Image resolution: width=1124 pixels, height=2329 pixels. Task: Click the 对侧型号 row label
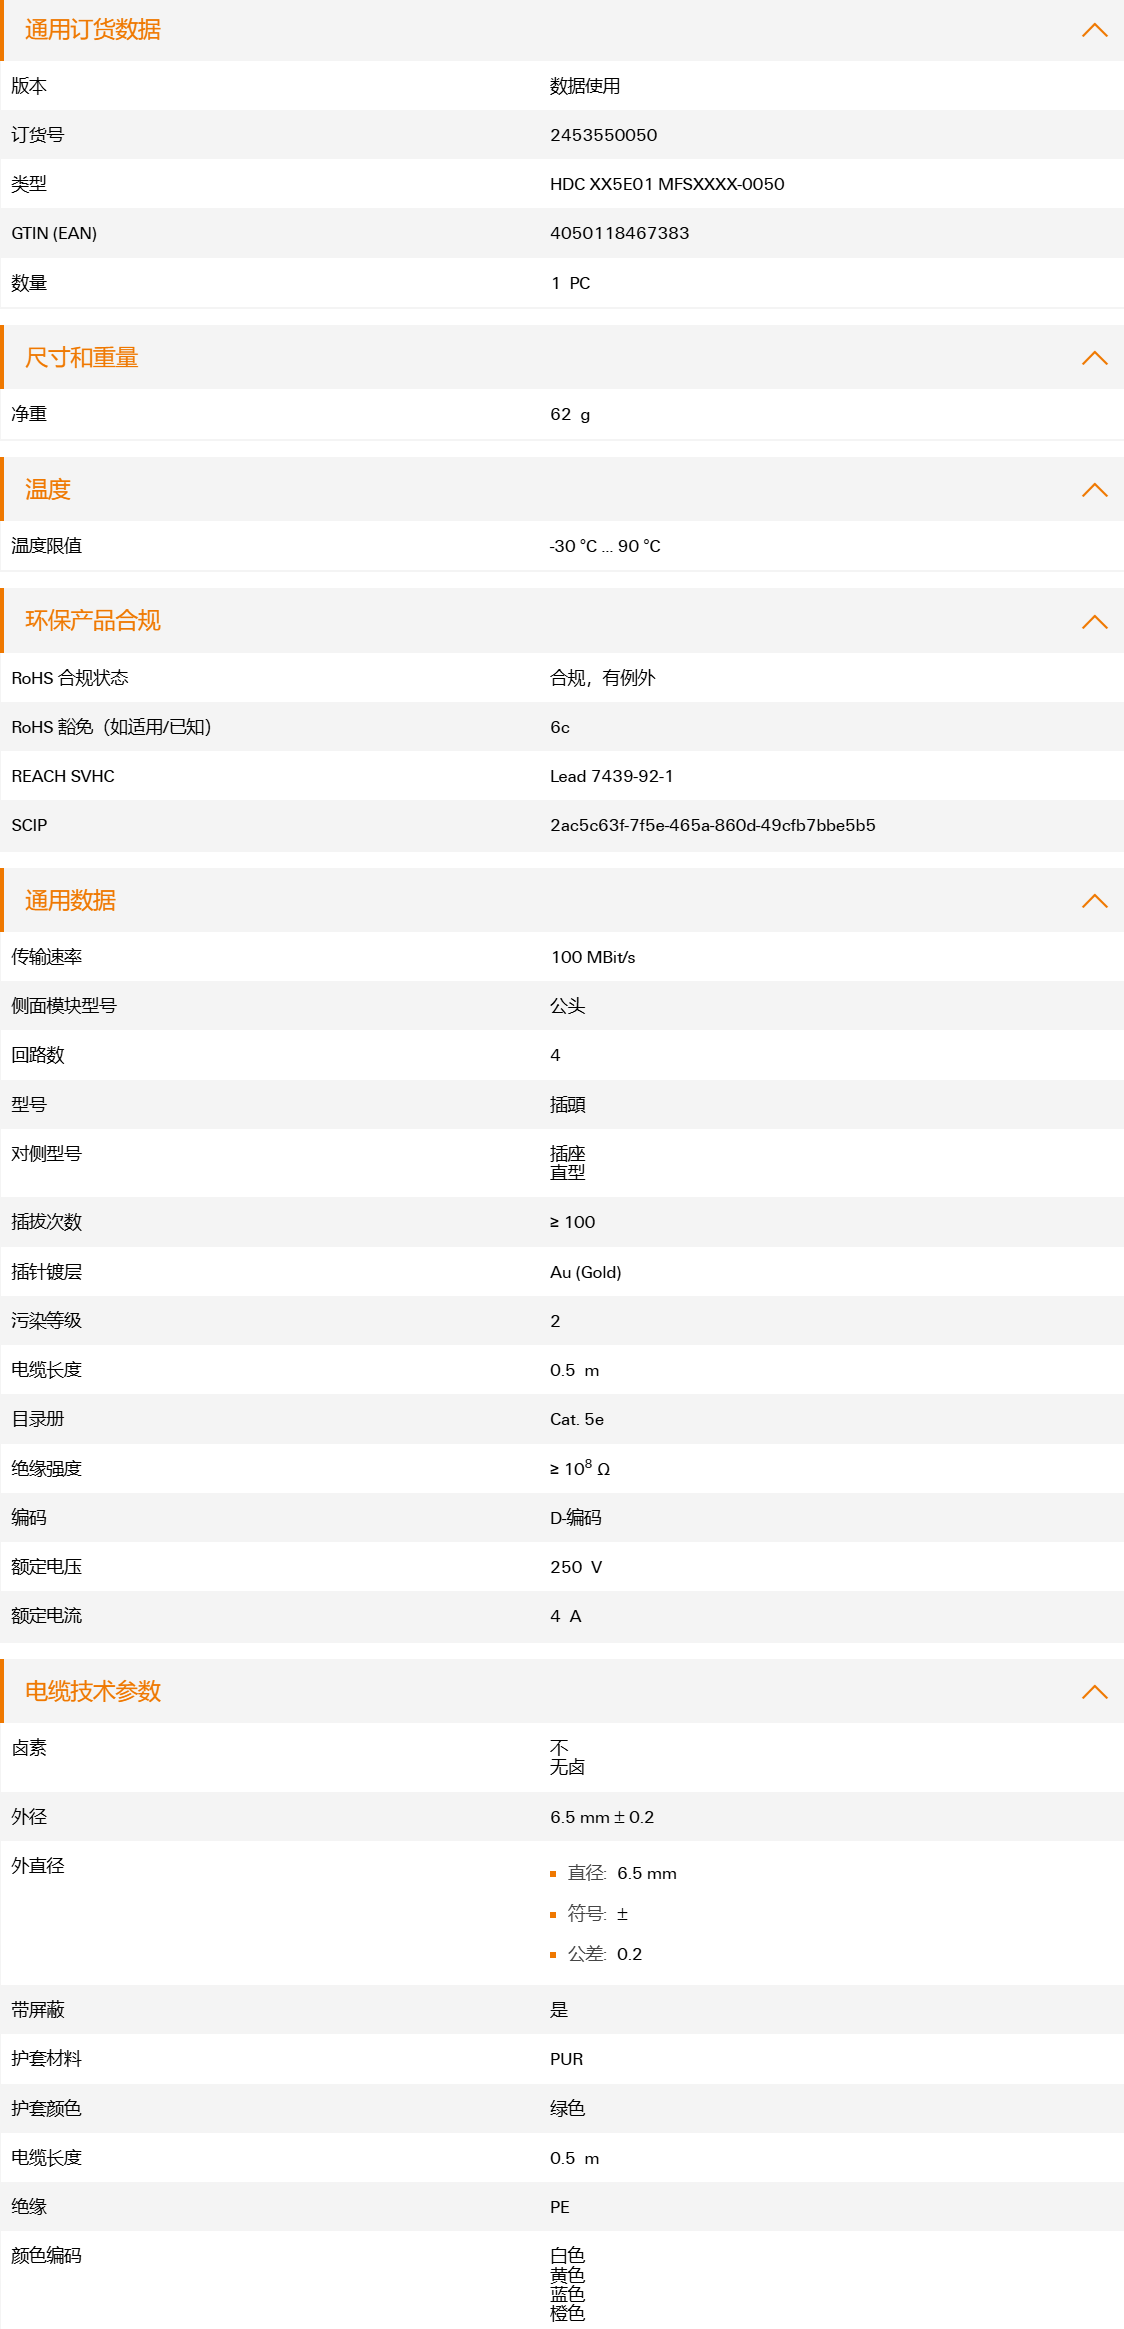click(x=46, y=1154)
